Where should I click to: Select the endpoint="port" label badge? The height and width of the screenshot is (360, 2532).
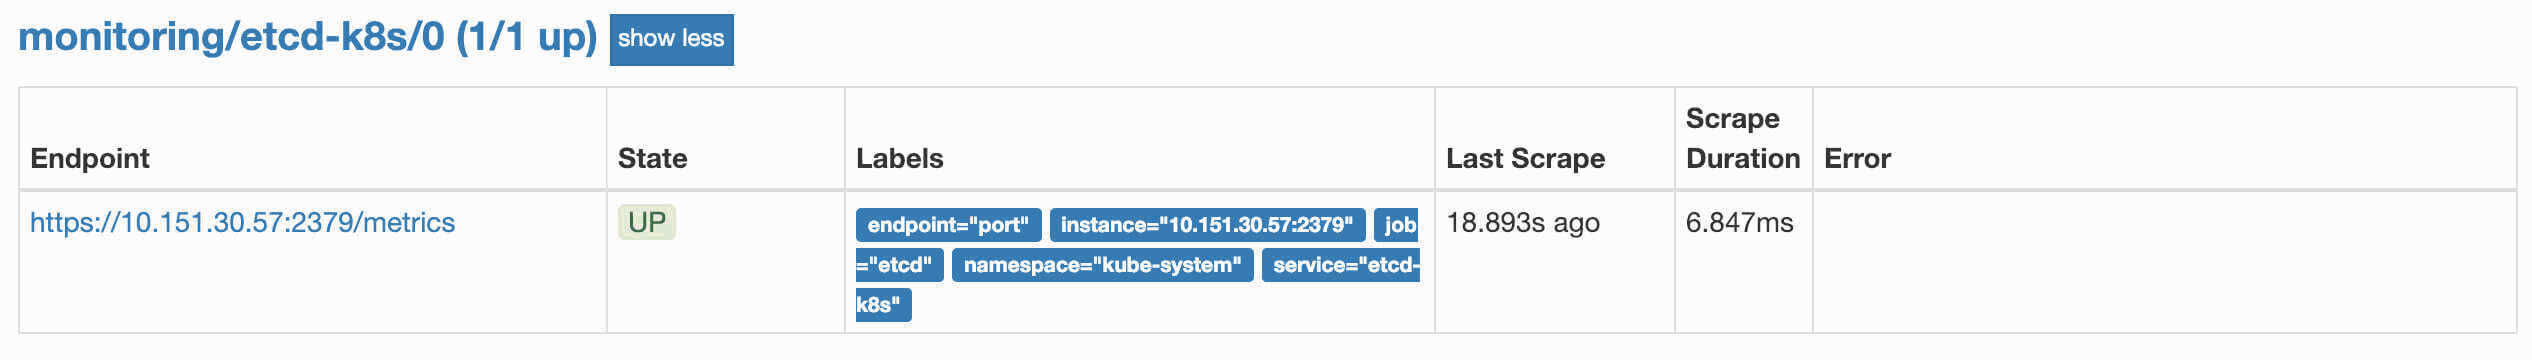(948, 225)
